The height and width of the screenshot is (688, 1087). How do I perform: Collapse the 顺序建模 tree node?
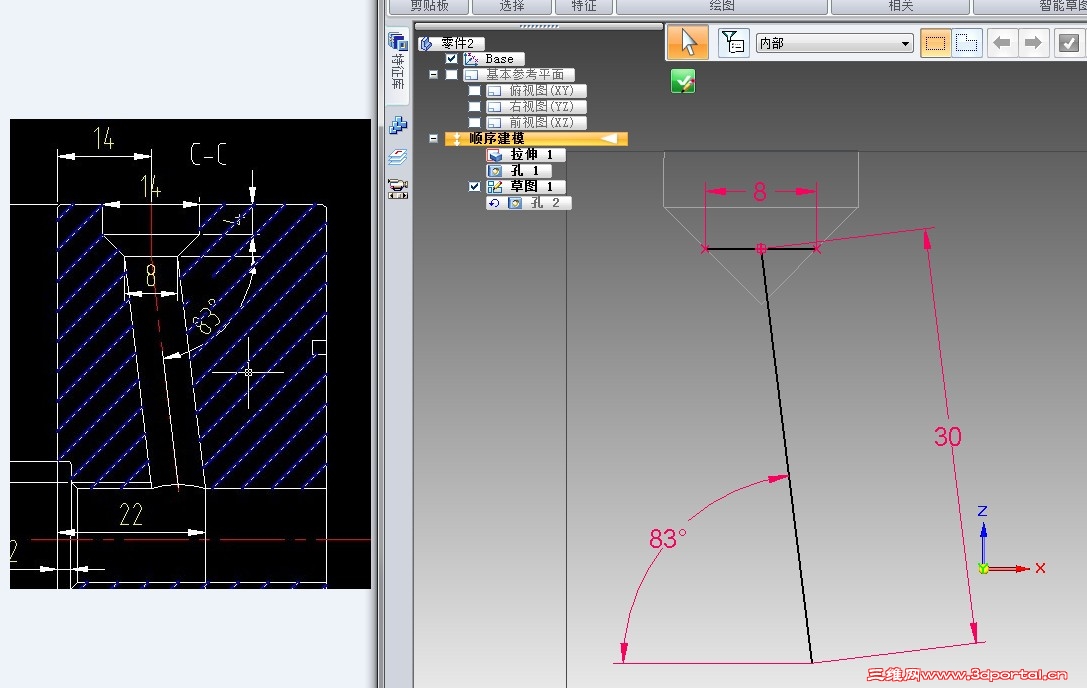click(433, 139)
